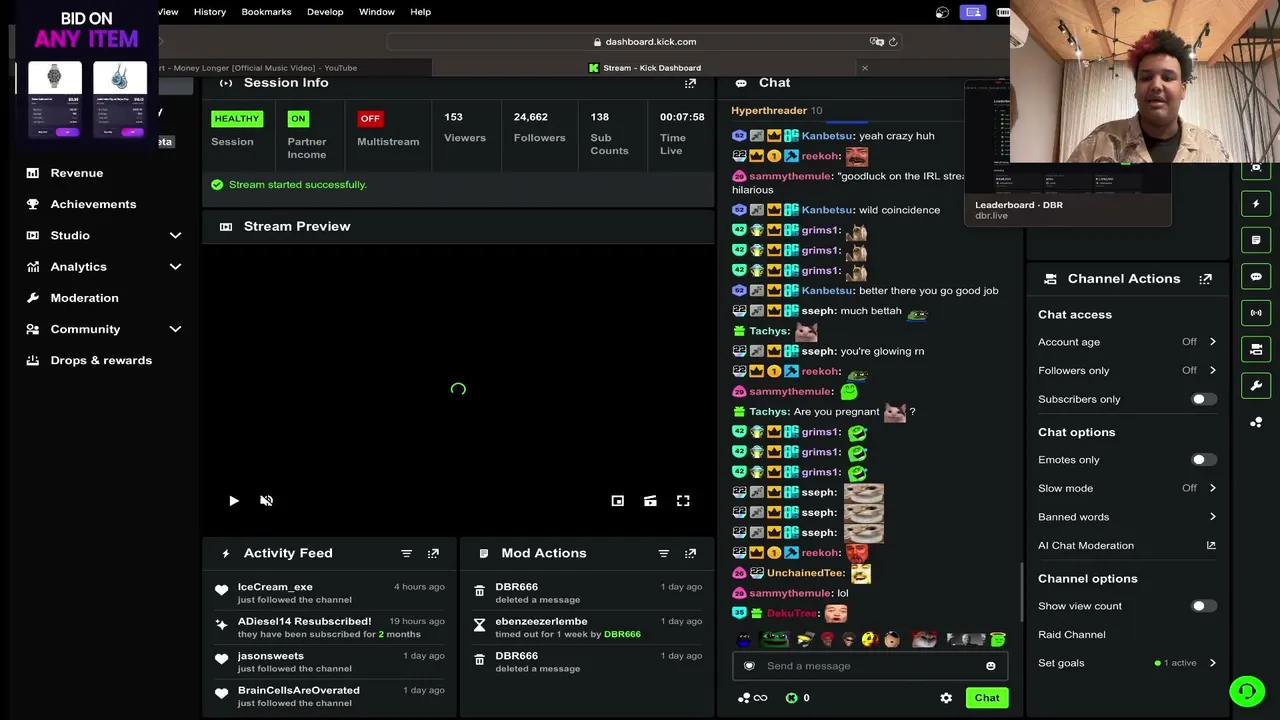This screenshot has width=1280, height=720.
Task: Click the wrench icon in right sidebar
Action: 1256,385
